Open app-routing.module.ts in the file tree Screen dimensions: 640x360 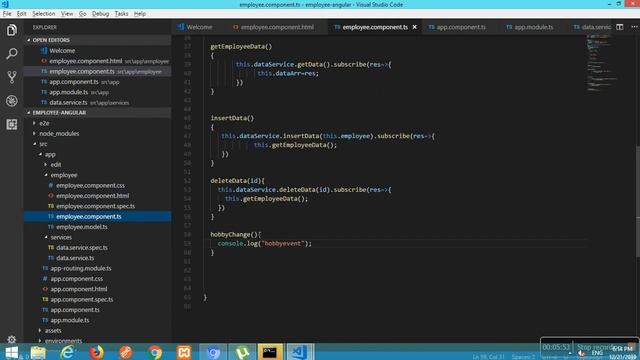click(81, 269)
